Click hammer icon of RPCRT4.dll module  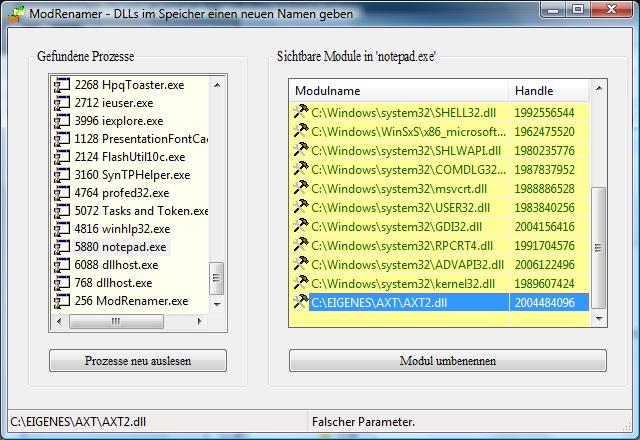pos(301,245)
